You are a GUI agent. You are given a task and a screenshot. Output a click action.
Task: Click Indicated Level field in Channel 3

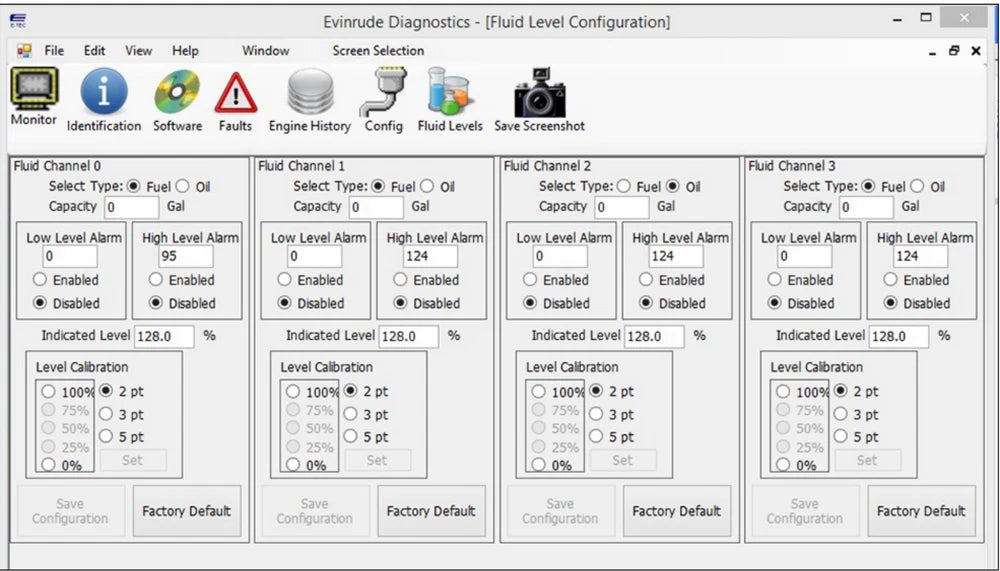[x=899, y=336]
